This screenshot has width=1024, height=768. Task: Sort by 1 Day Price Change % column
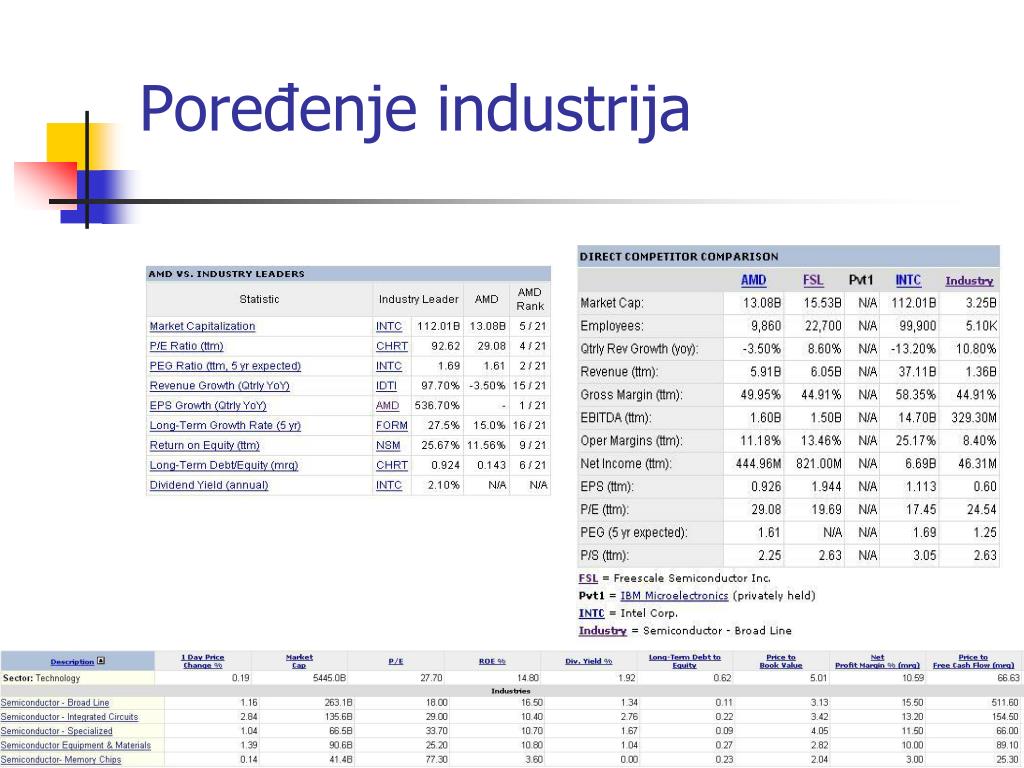tap(202, 661)
